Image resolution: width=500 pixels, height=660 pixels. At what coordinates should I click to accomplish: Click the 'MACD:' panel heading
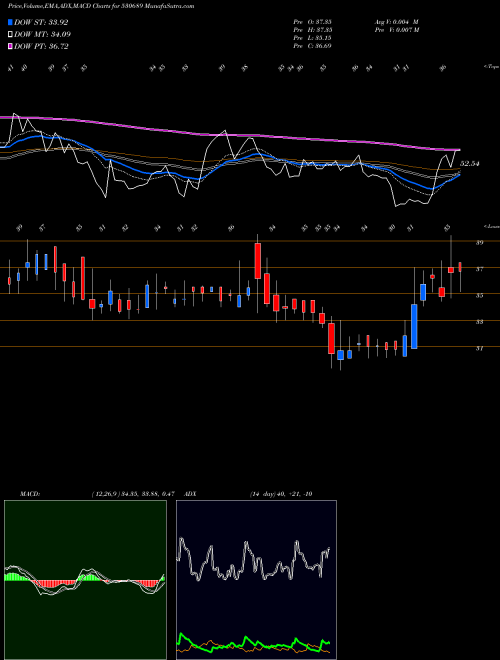click(30, 494)
